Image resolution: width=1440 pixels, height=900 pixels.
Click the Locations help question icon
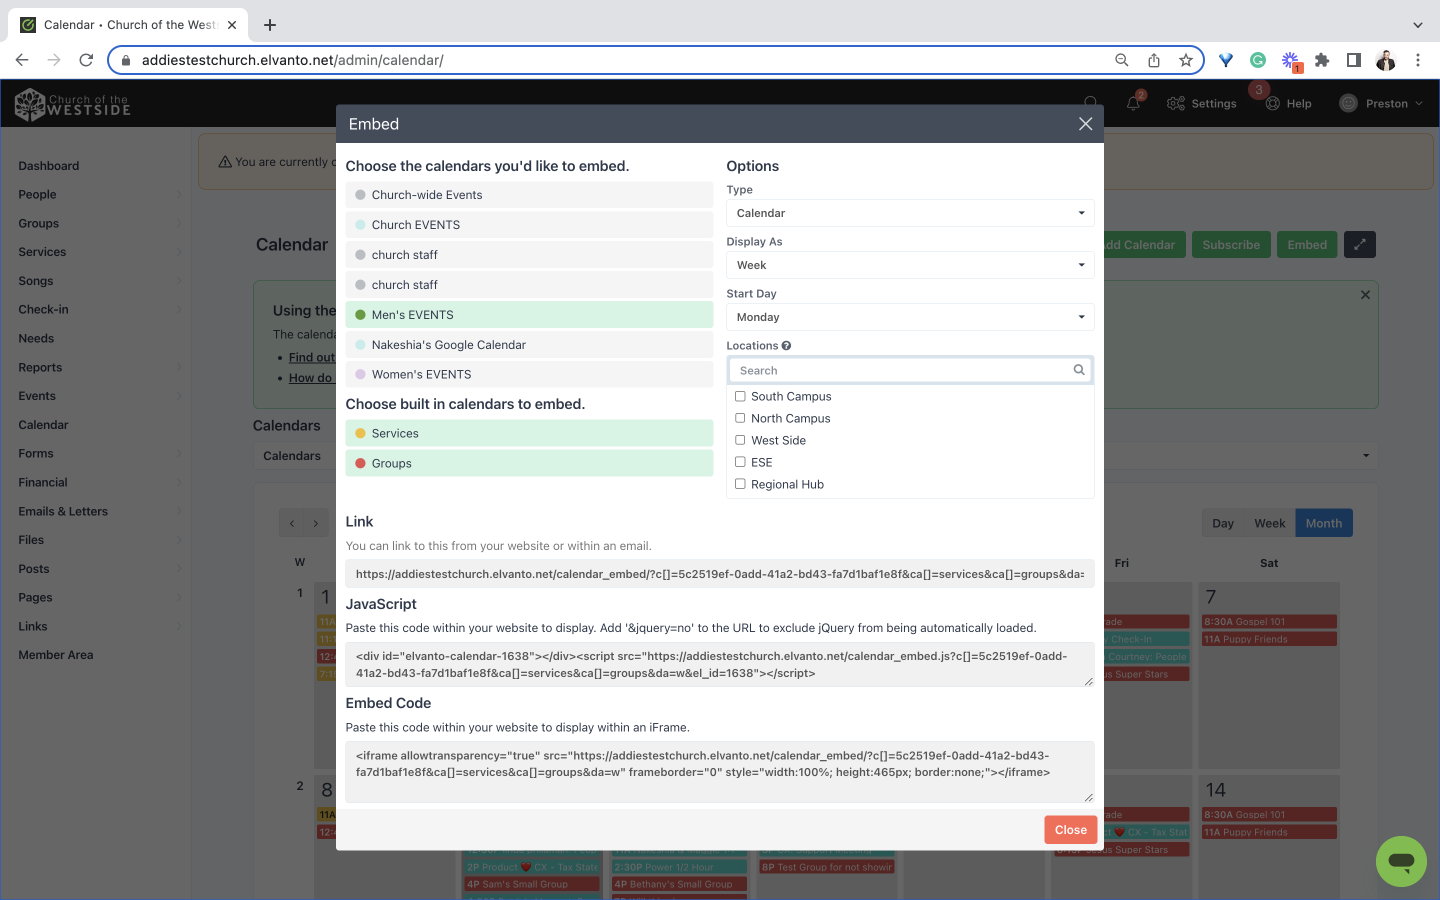[786, 346]
